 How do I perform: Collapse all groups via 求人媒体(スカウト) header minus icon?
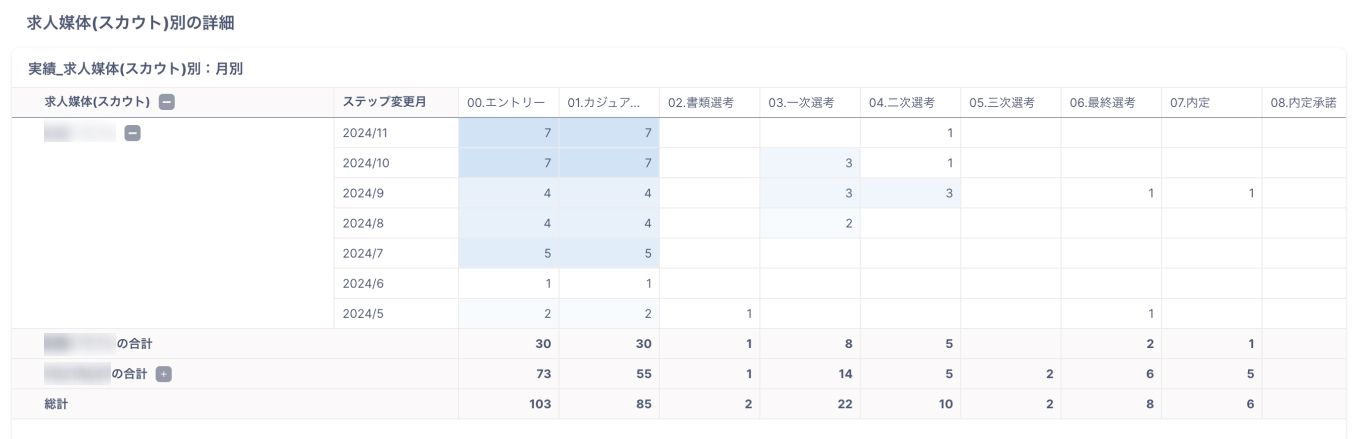click(x=167, y=101)
